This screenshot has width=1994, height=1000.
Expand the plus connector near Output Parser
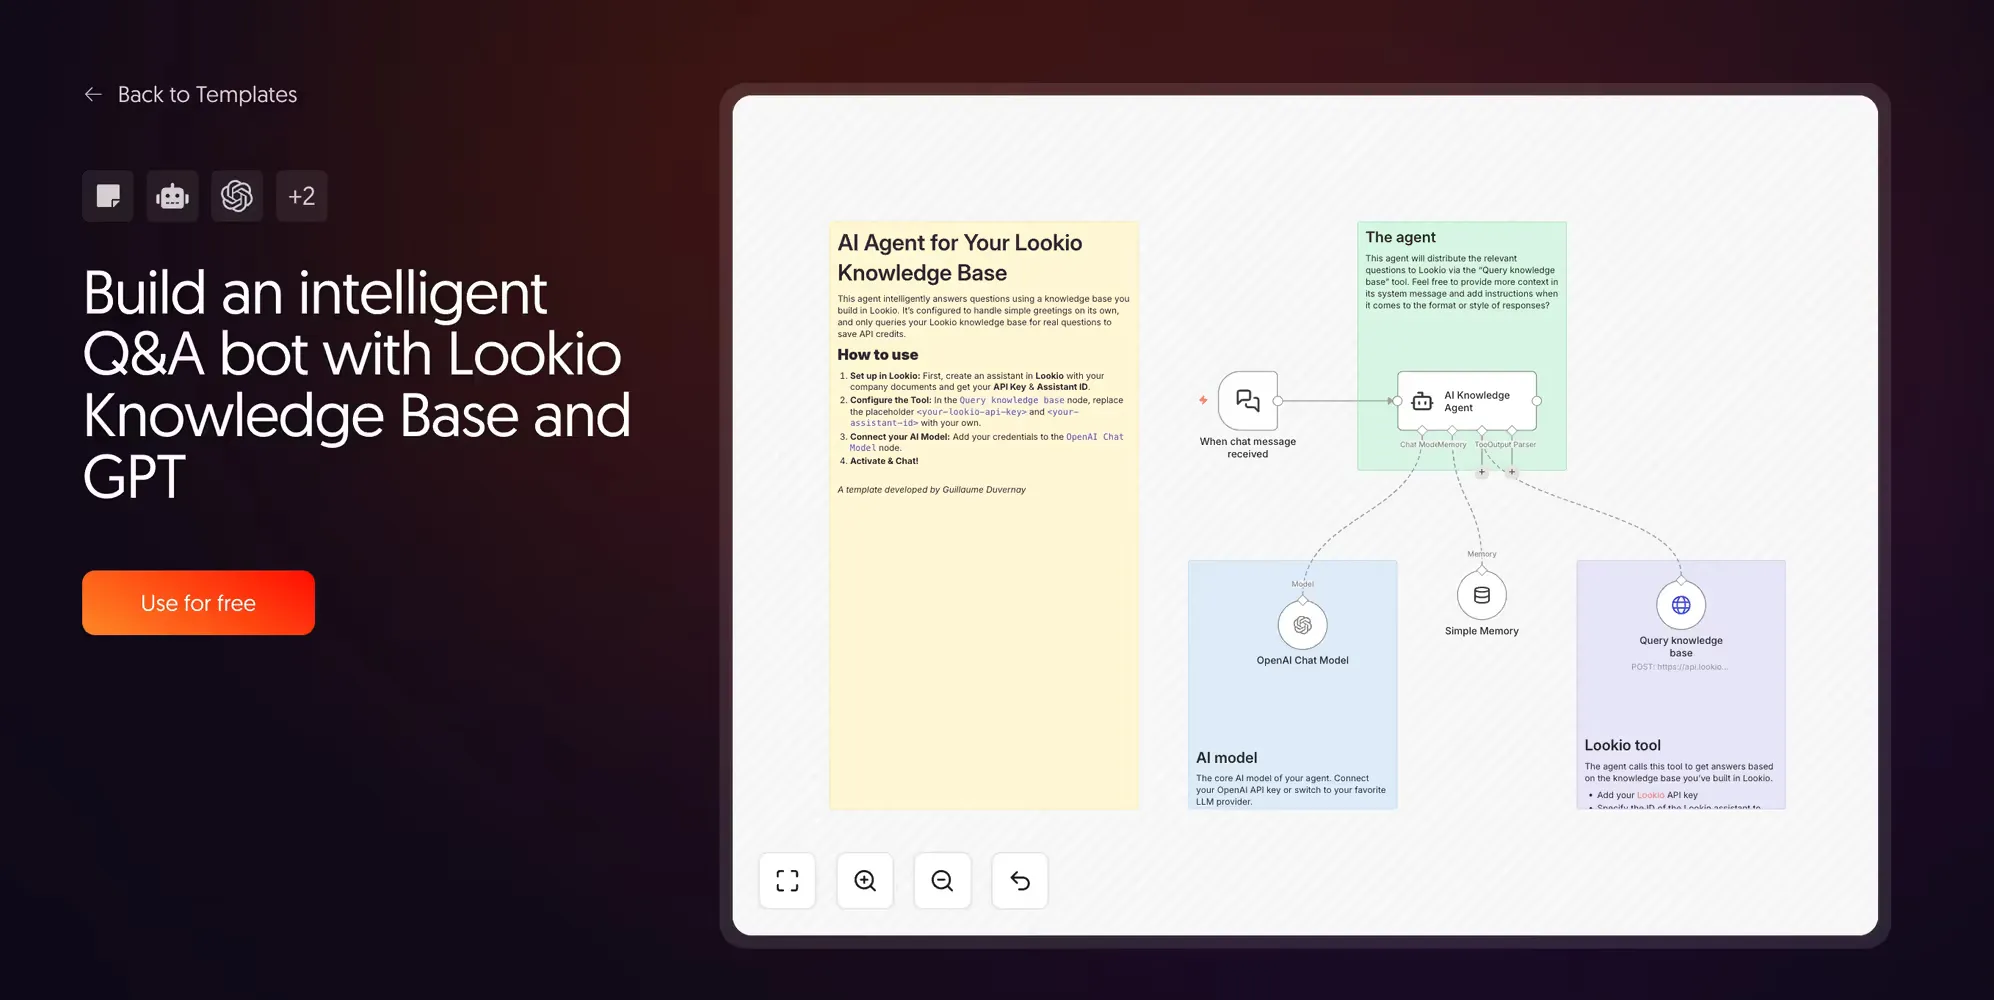tap(1512, 472)
